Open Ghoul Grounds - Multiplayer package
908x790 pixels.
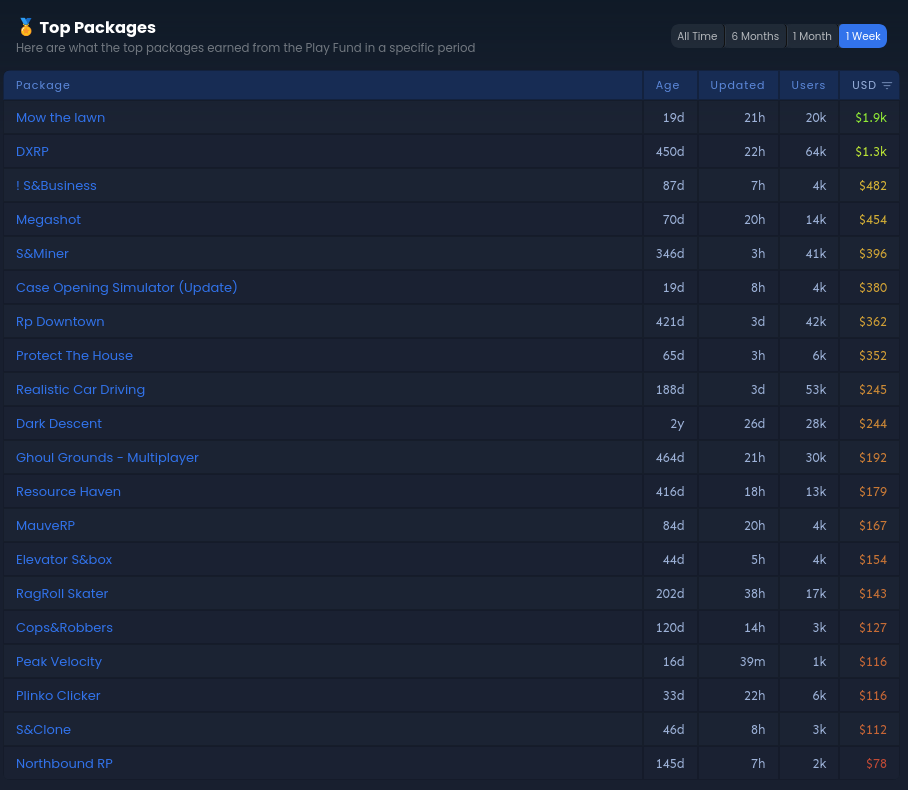tap(107, 458)
